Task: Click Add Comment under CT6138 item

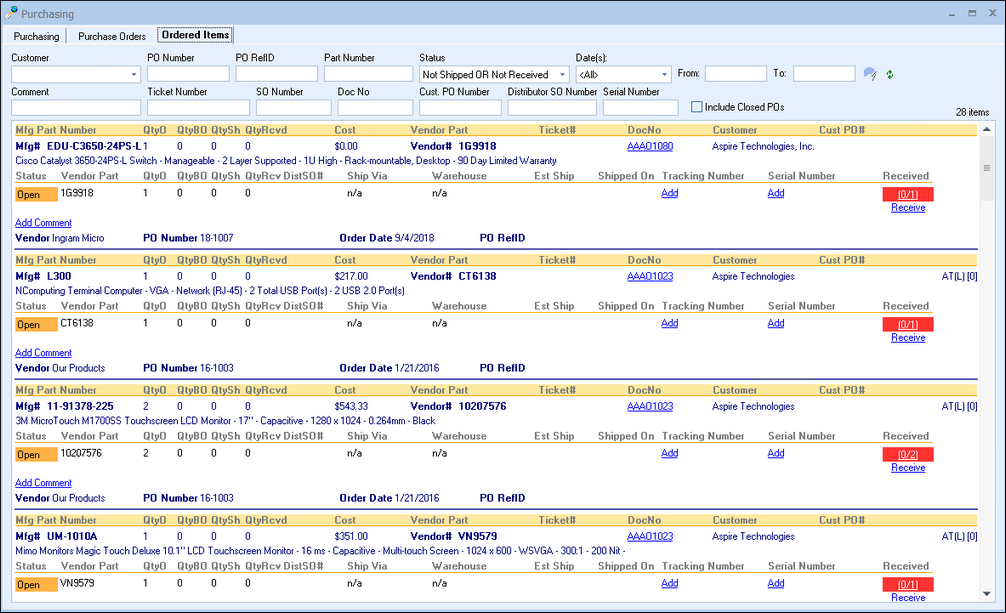Action: (x=43, y=353)
